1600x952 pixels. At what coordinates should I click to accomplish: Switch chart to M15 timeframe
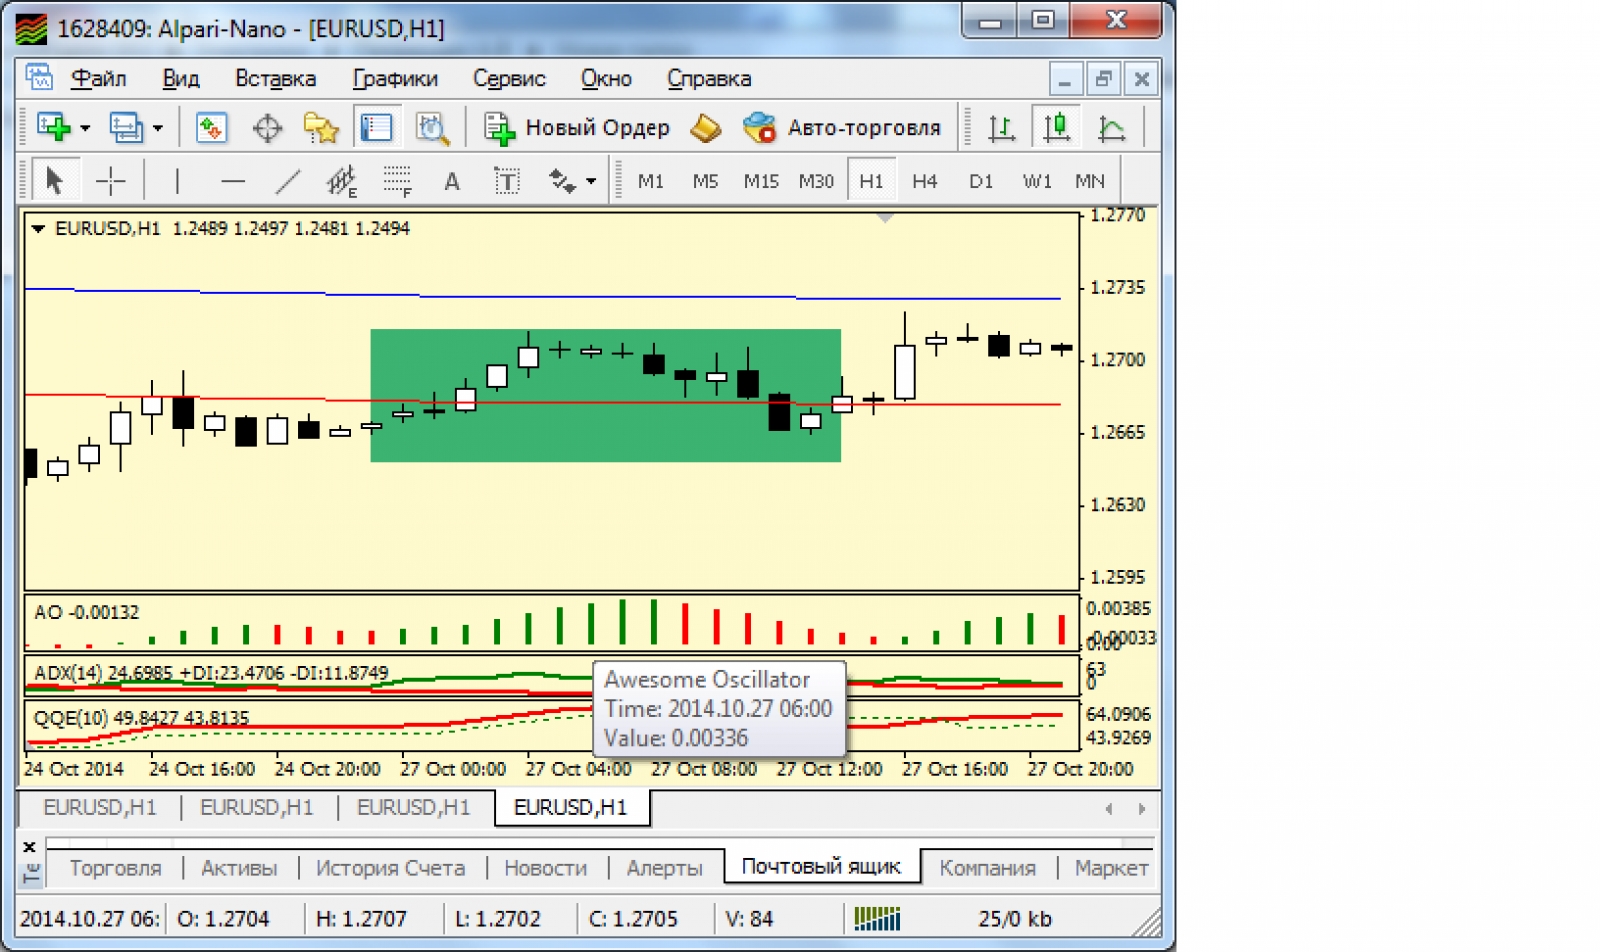point(760,181)
